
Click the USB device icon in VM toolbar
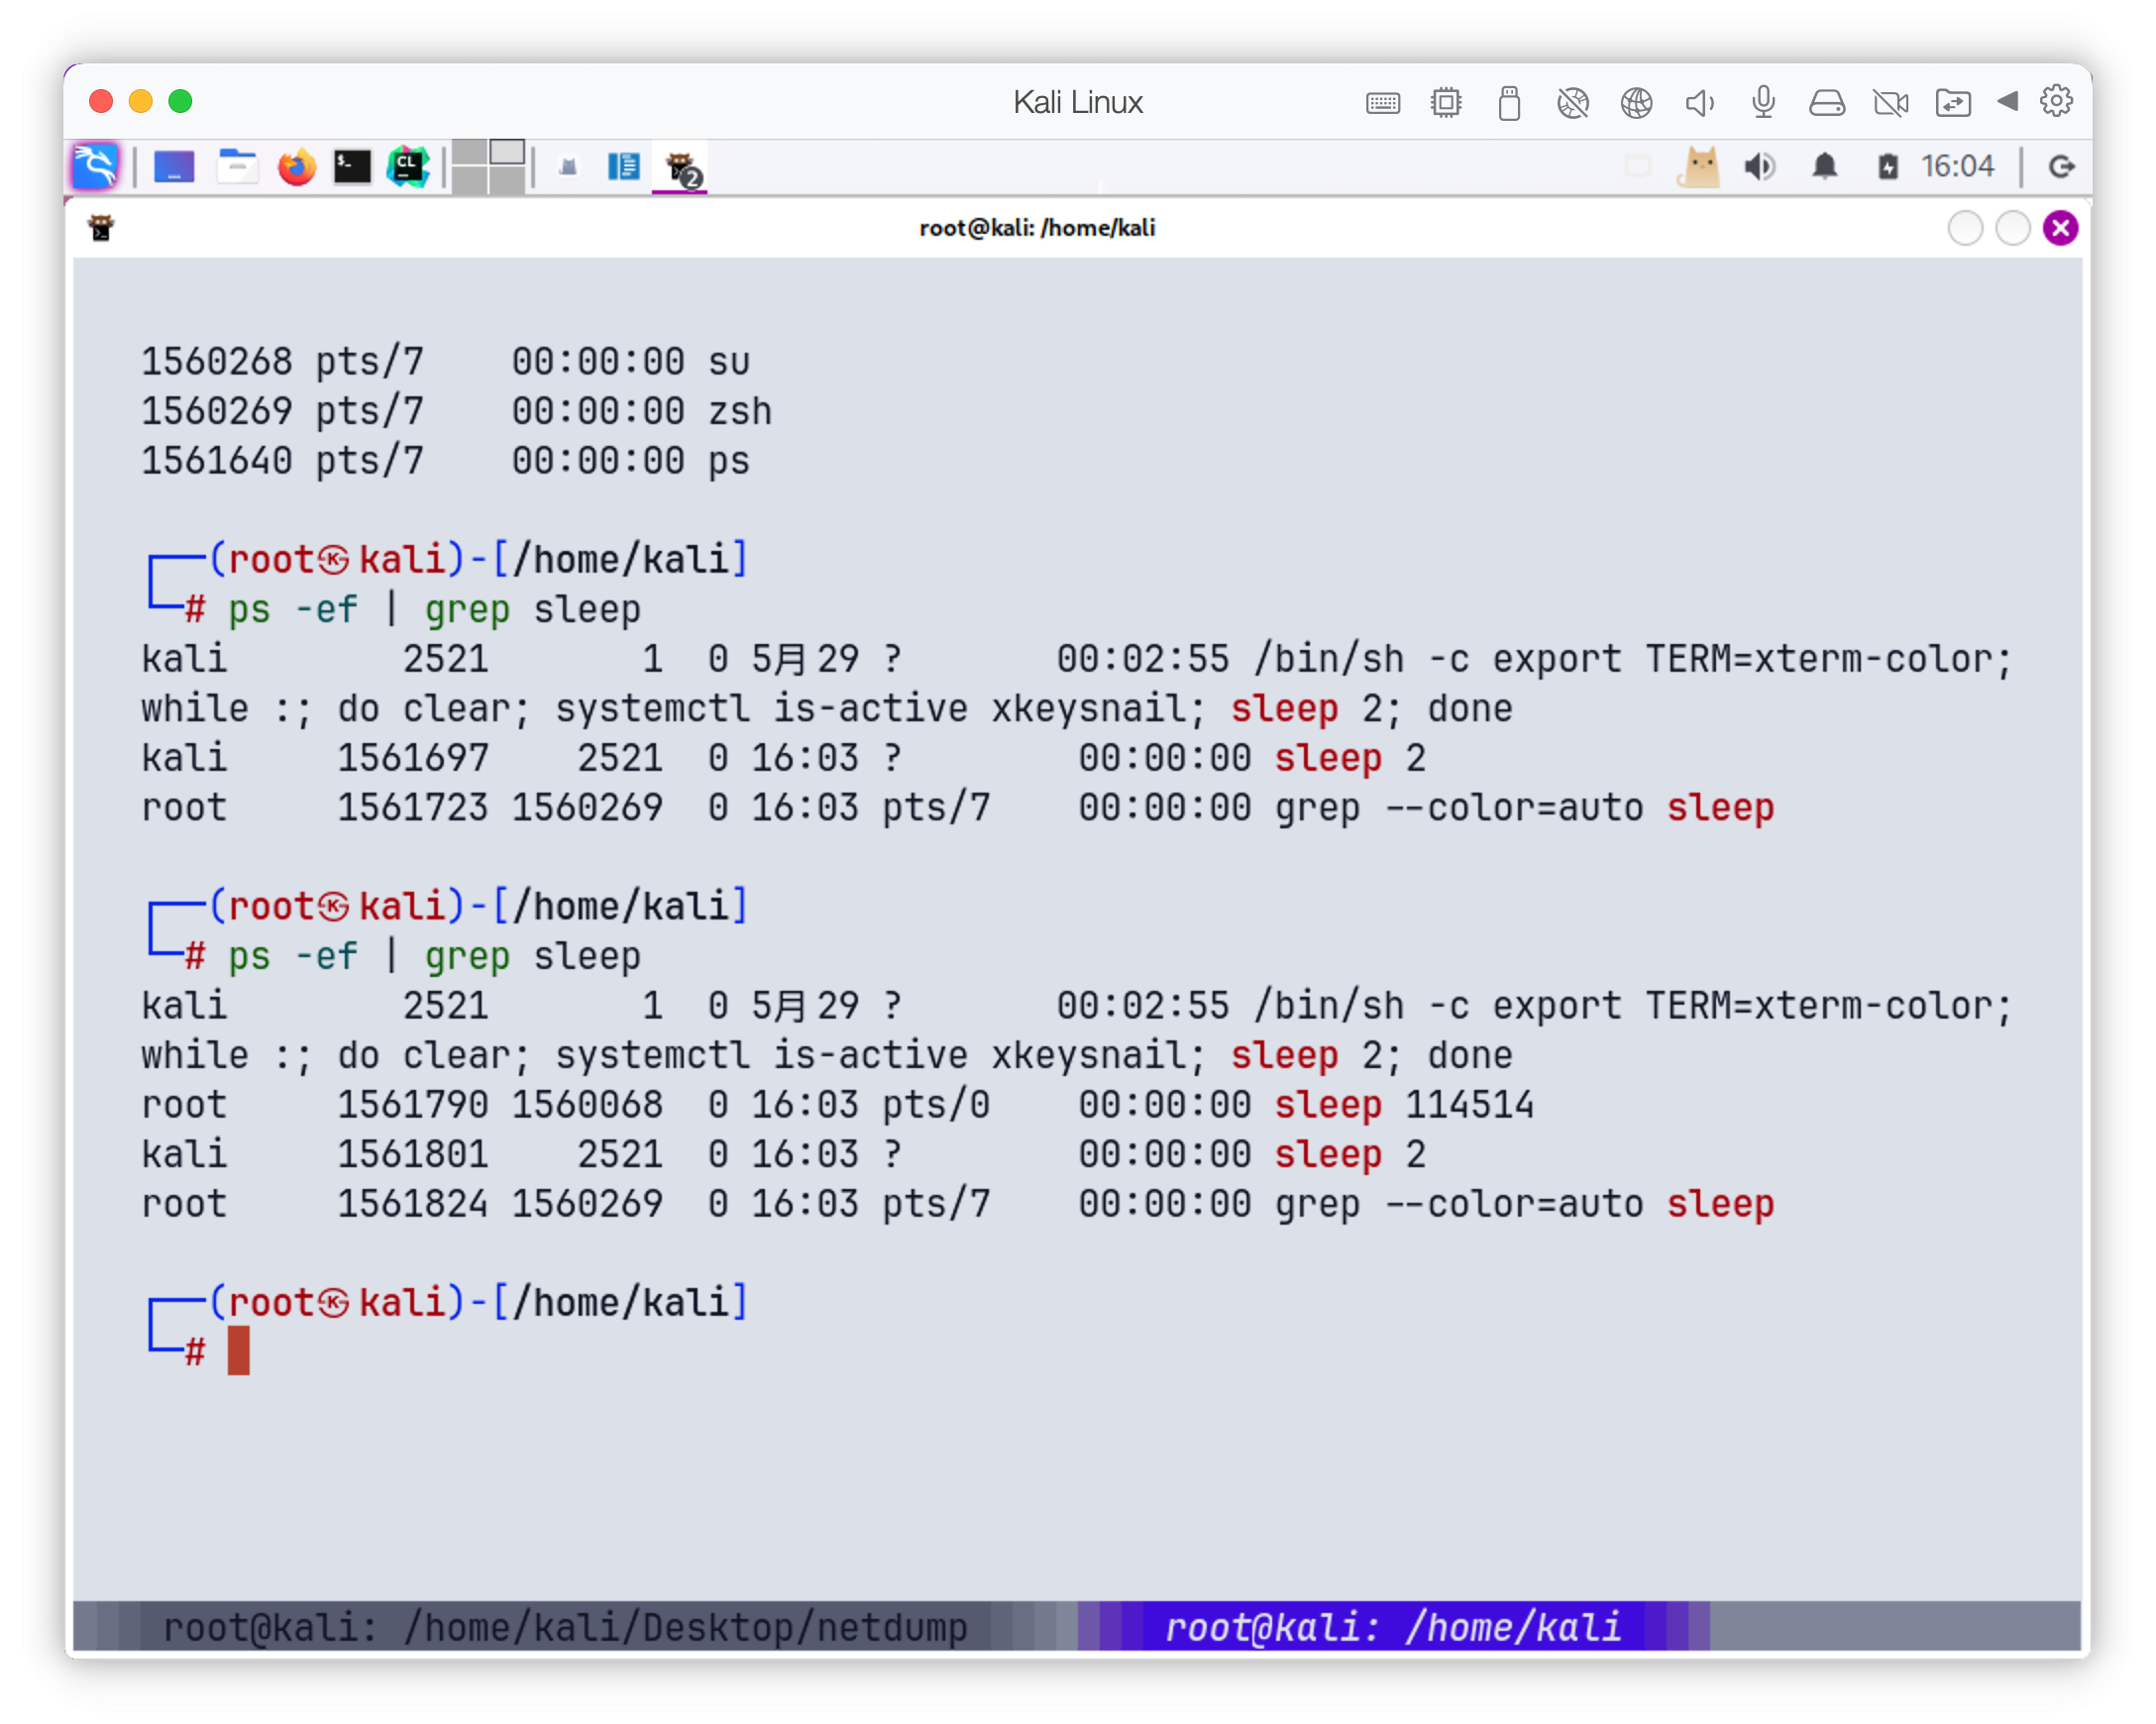1510,102
